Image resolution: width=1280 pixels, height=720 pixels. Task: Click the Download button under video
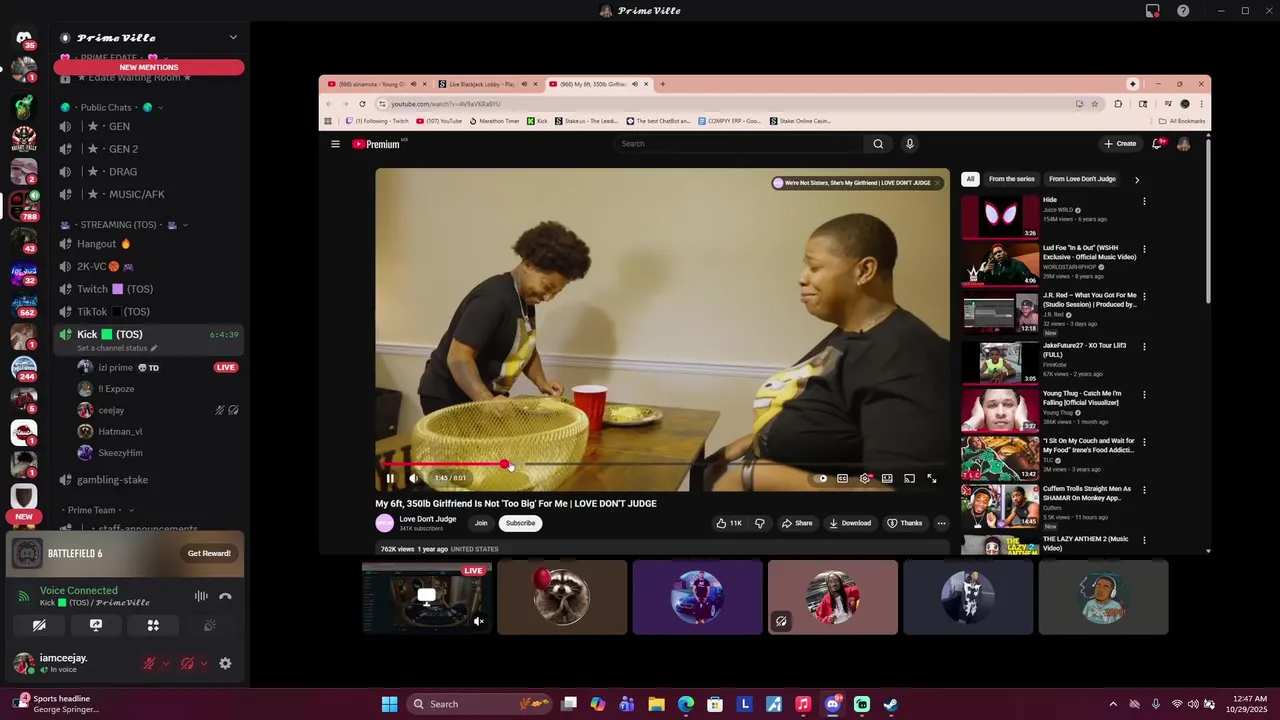(x=850, y=523)
